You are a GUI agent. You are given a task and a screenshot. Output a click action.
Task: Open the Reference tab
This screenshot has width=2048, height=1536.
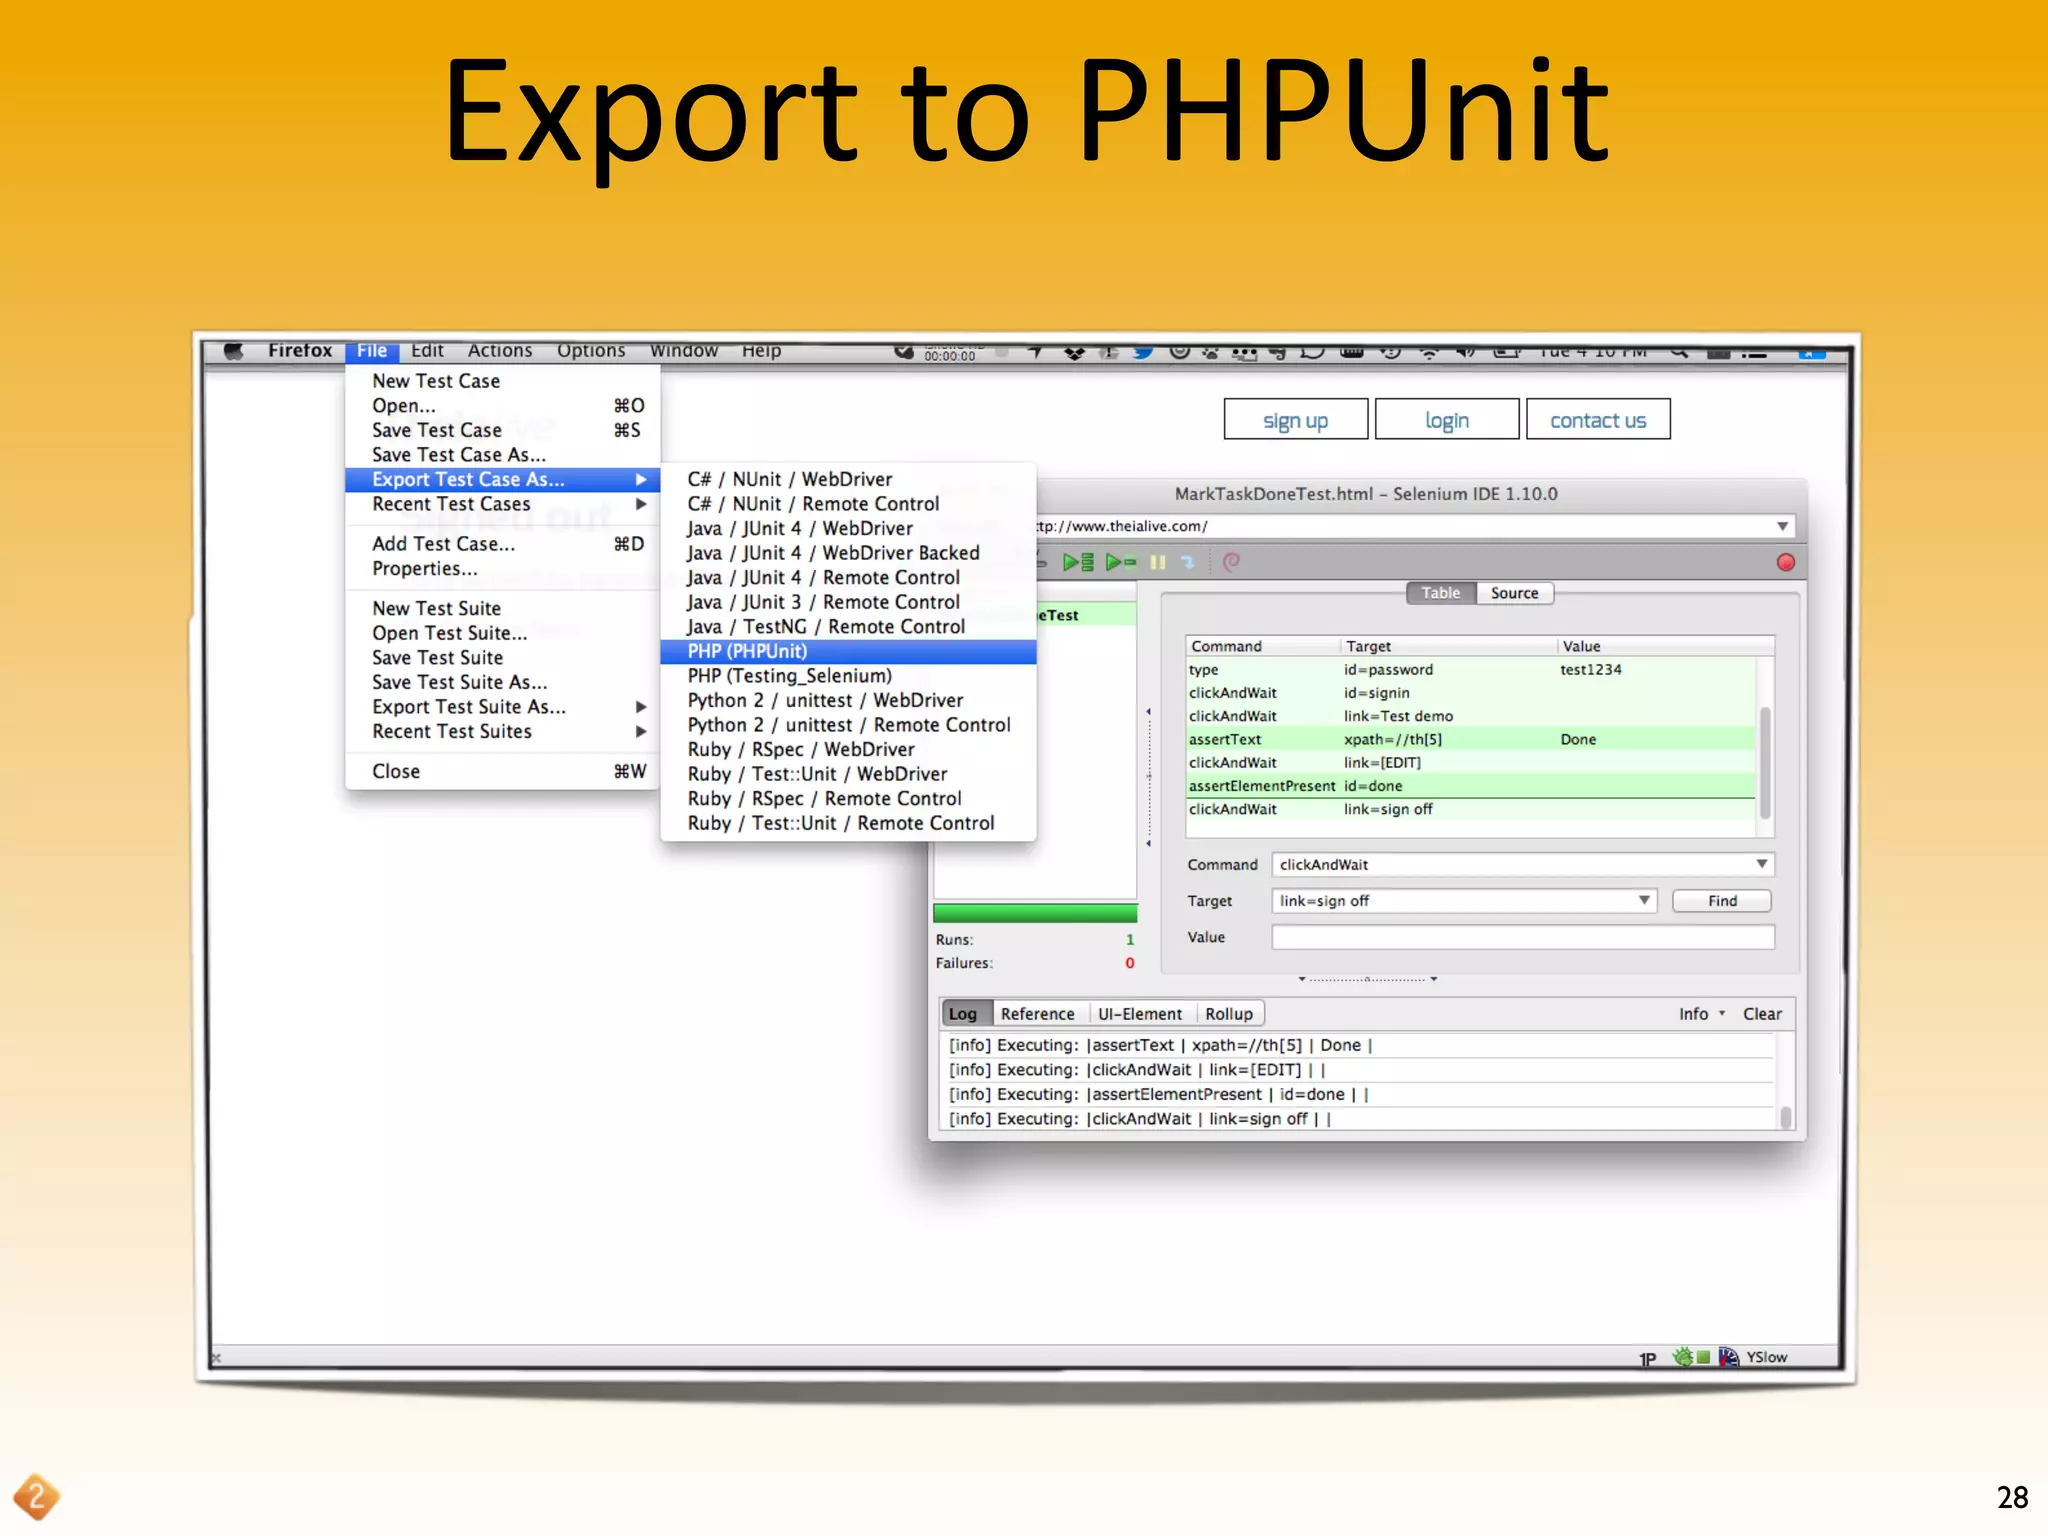click(1037, 1014)
